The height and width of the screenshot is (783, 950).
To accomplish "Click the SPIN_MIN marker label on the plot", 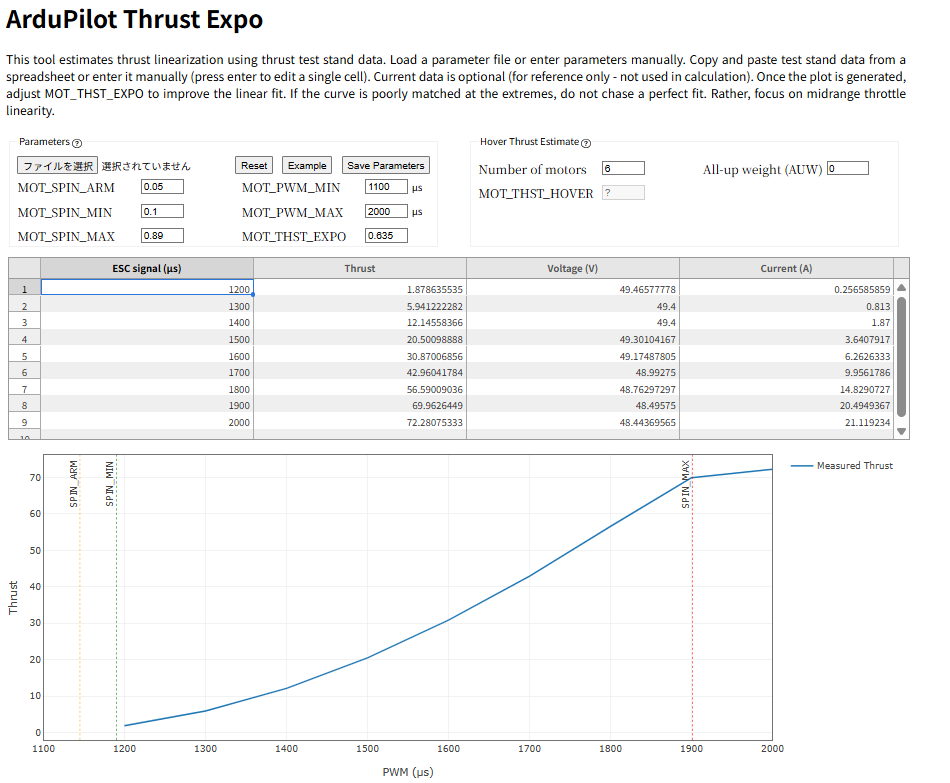I will (110, 484).
